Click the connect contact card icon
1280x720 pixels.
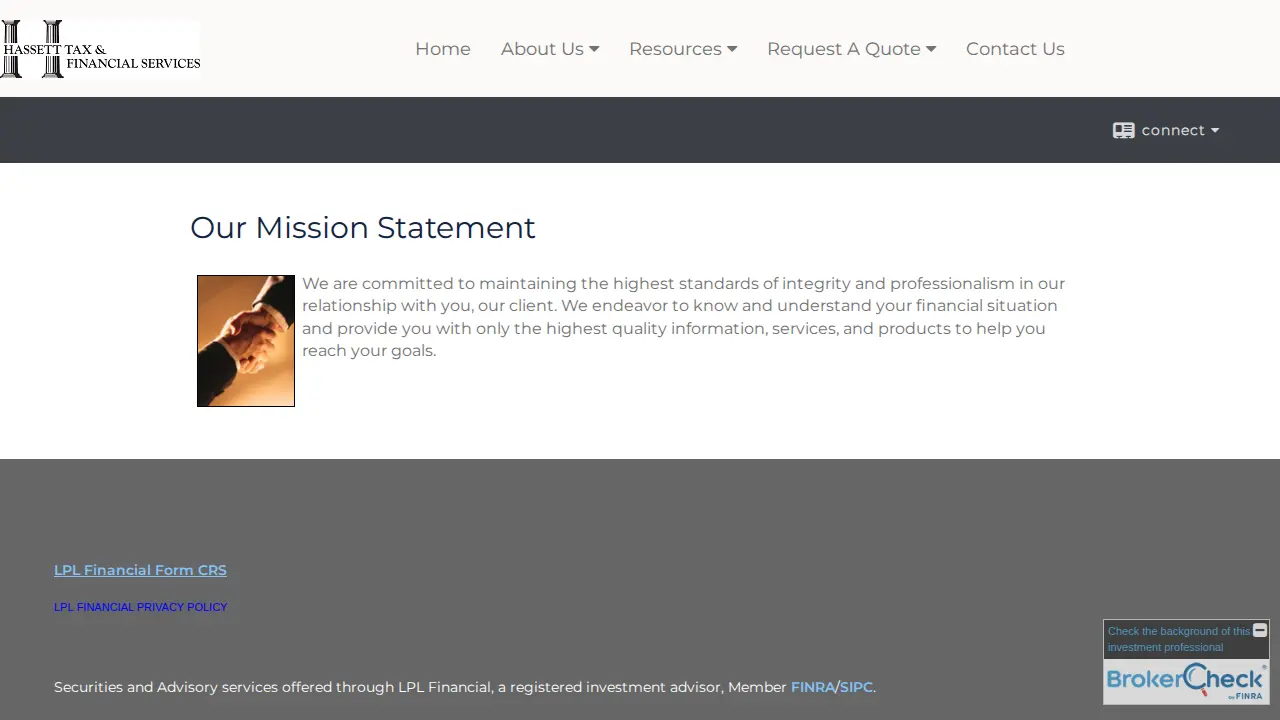click(x=1123, y=130)
